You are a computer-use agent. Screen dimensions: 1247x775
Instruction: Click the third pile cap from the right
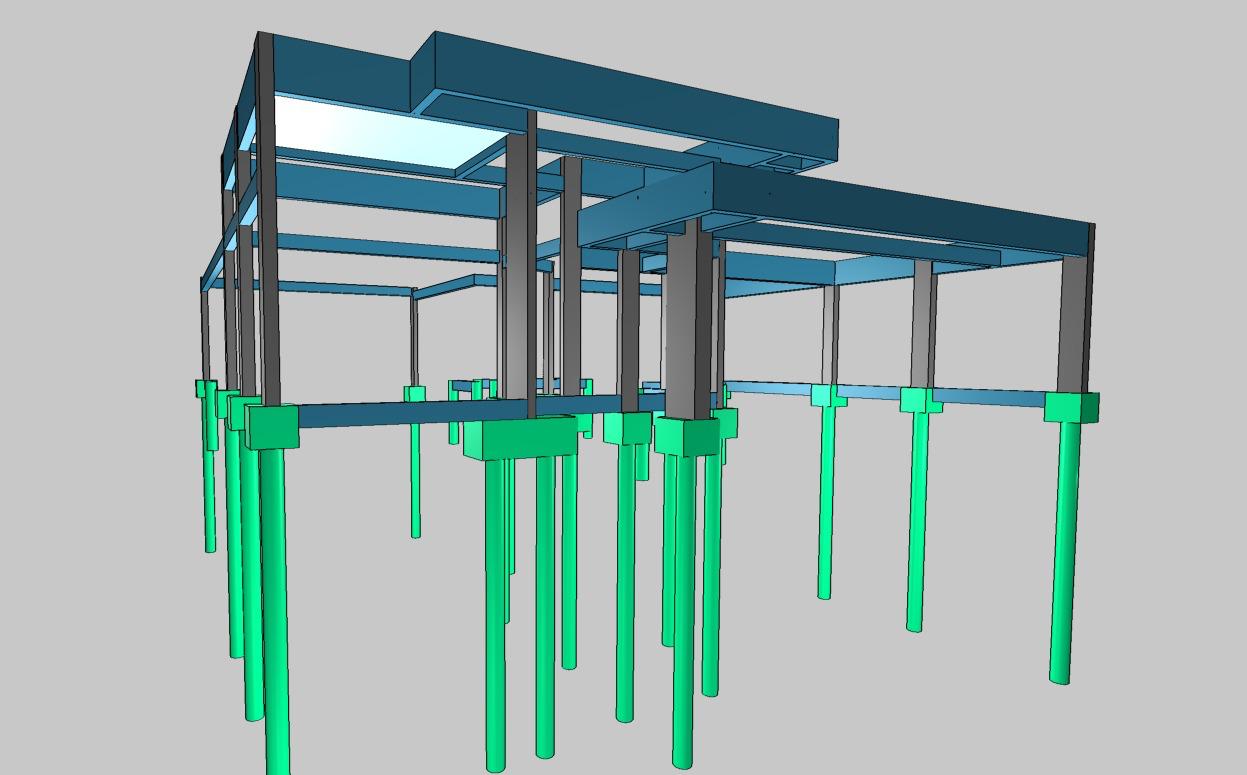click(827, 397)
